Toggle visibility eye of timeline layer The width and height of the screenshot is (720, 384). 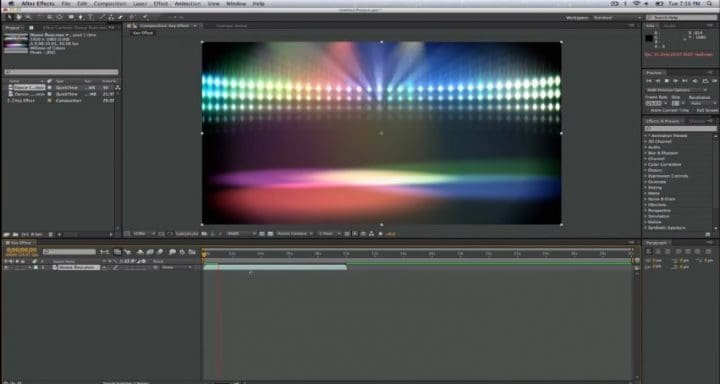point(6,267)
